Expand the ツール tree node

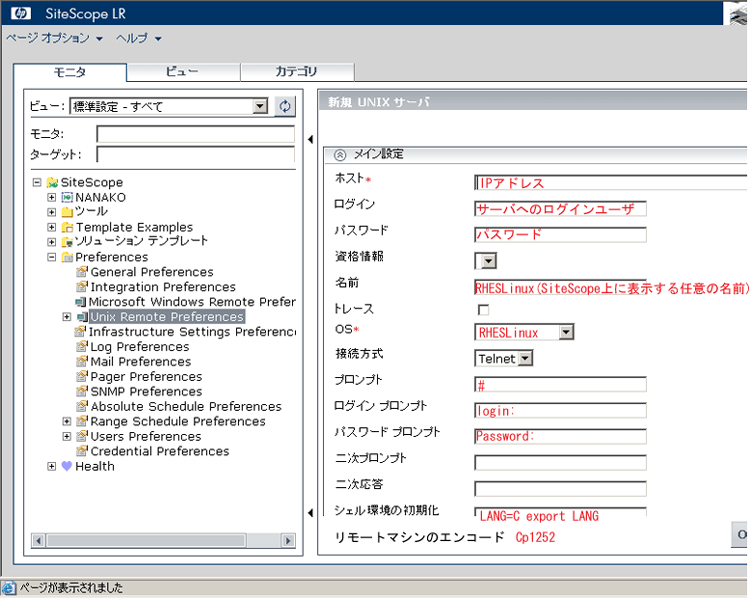click(x=52, y=212)
